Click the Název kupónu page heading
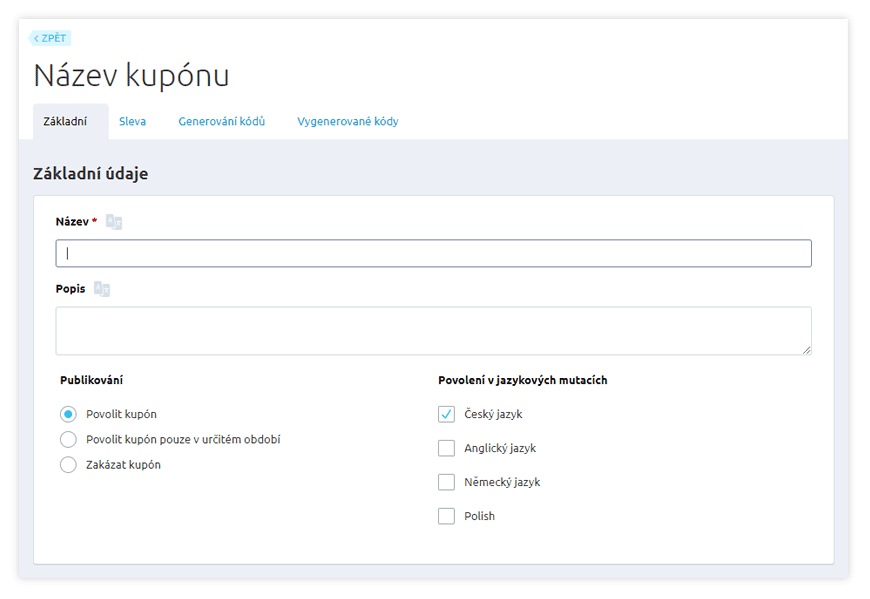The height and width of the screenshot is (599, 870). [131, 76]
